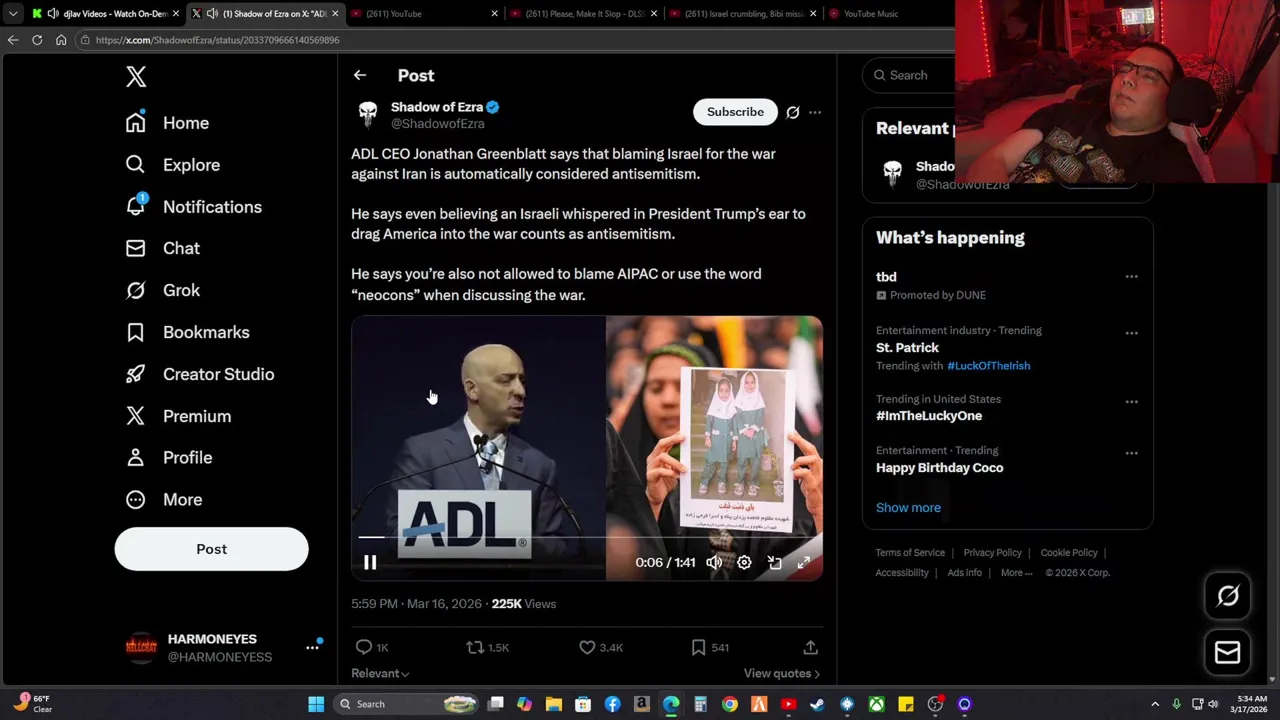Open the post's three-dot options menu
Viewport: 1280px width, 720px height.
(x=815, y=112)
